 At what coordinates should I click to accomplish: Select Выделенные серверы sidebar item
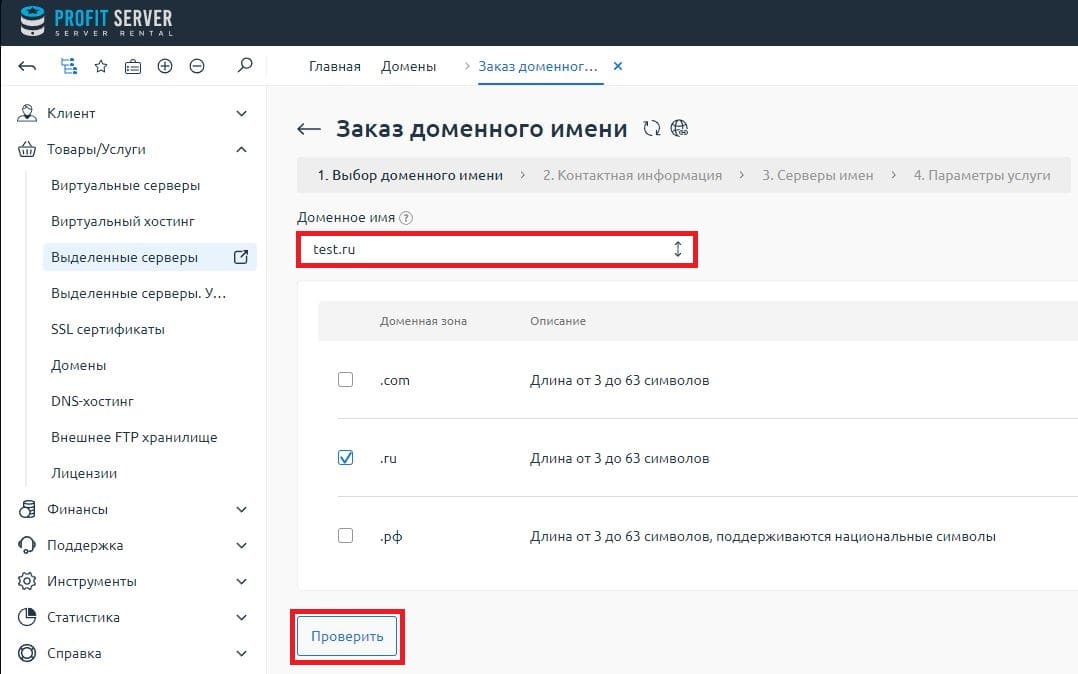tap(150, 257)
